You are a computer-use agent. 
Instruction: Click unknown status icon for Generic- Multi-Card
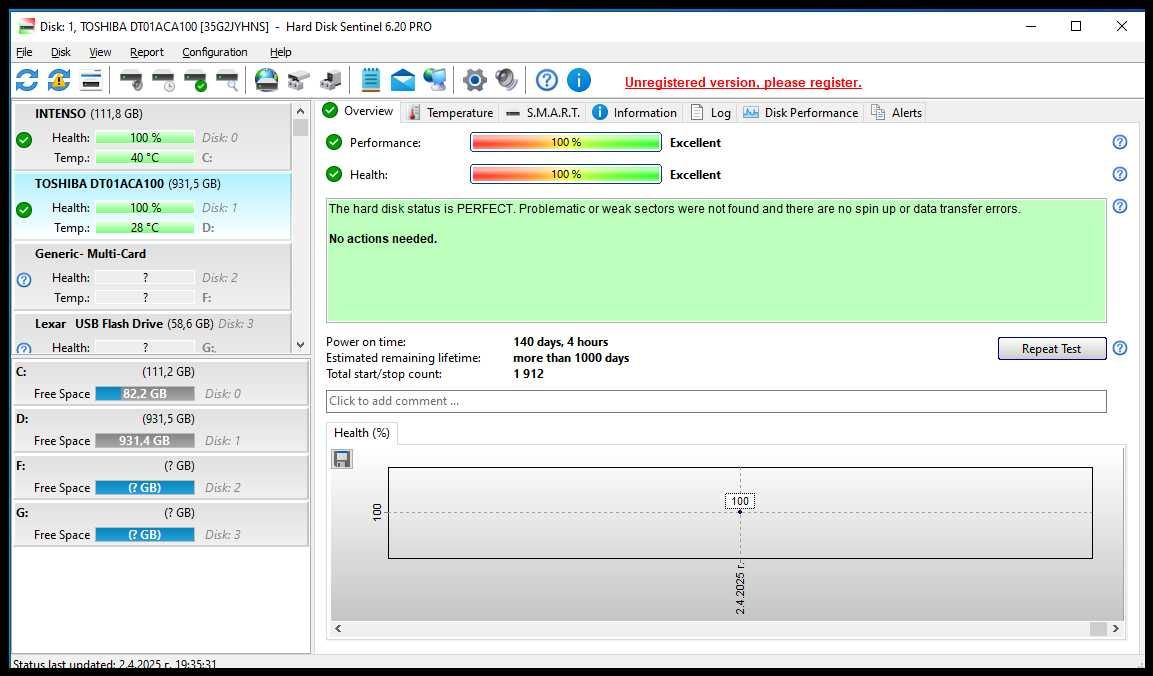coord(24,280)
